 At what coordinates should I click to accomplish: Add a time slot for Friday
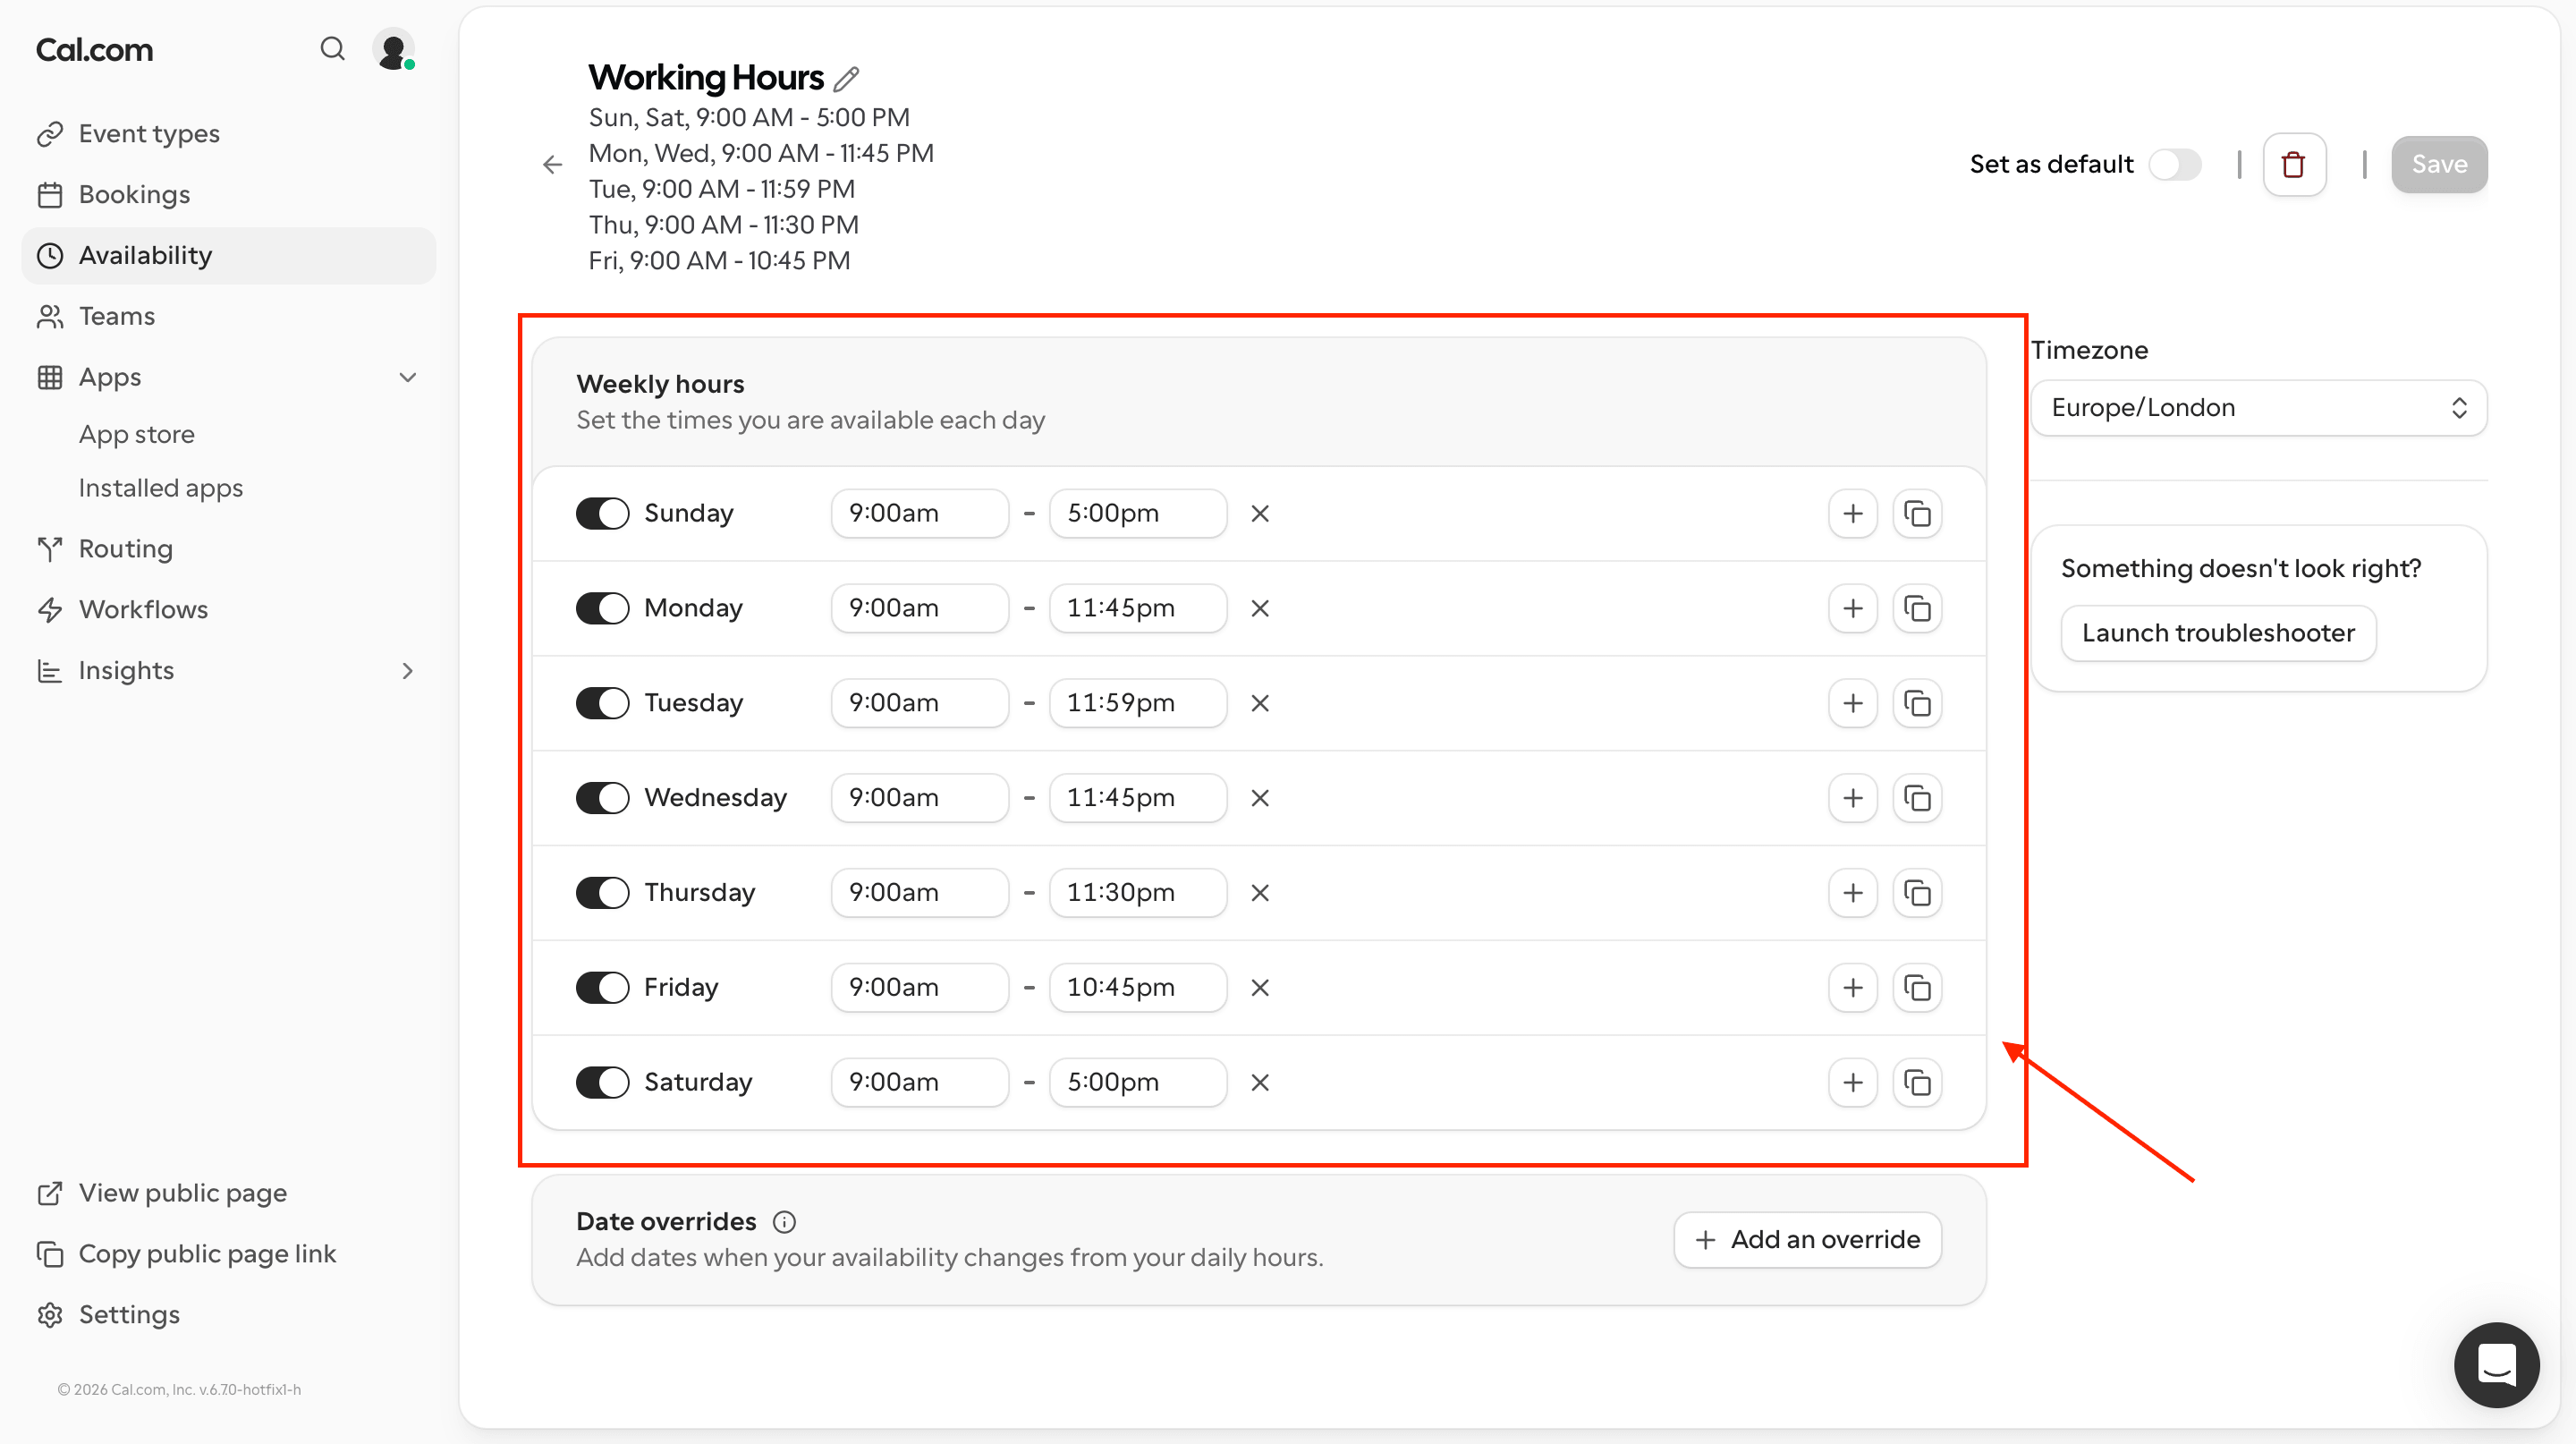(1852, 987)
